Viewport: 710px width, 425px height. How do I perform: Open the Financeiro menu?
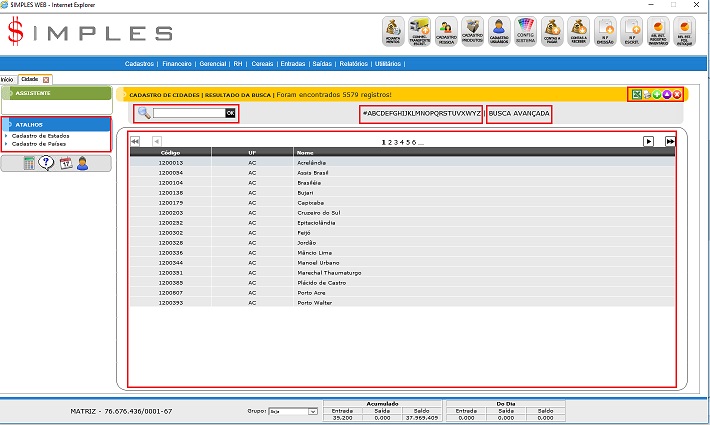pos(177,63)
